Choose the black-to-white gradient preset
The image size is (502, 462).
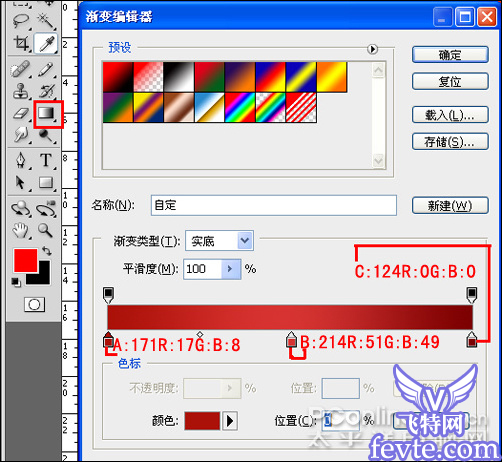[179, 77]
